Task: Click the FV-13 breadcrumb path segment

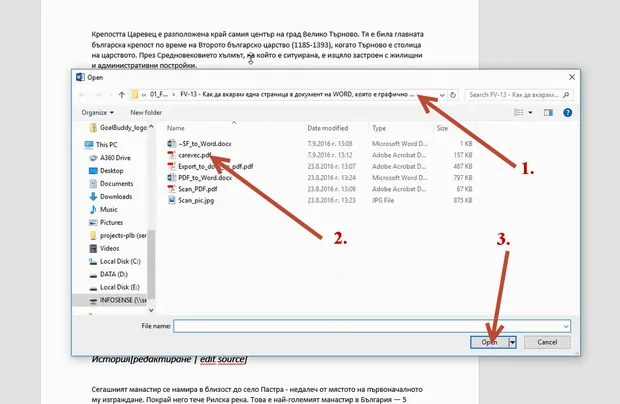Action: pos(297,95)
